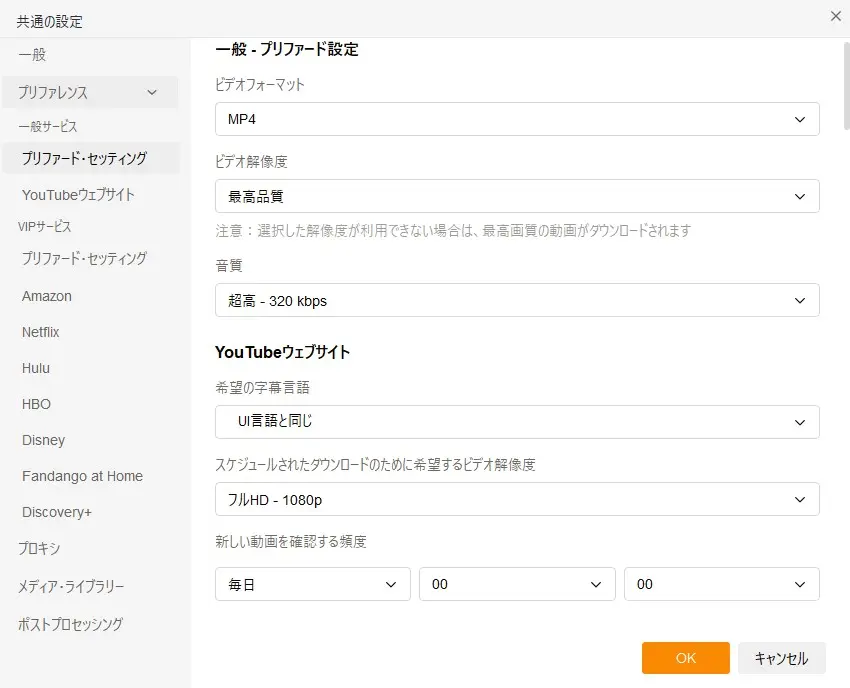Click the 注意 note about resolution
850x688 pixels.
(453, 231)
